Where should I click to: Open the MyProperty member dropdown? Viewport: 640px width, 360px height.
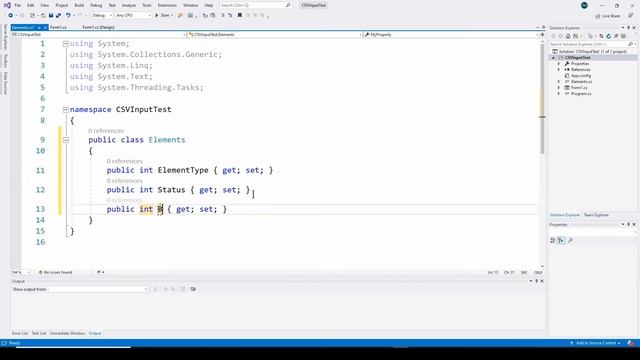tap(451, 35)
